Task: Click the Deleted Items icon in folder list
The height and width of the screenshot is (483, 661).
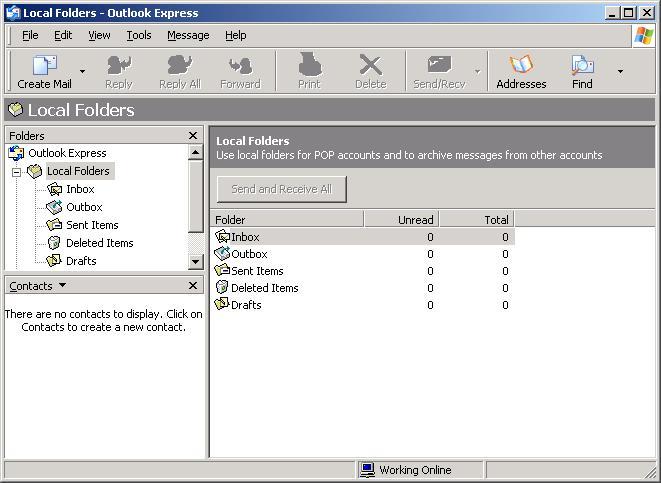Action: click(222, 287)
